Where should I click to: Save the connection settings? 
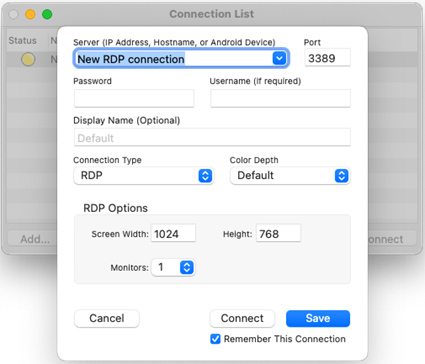tap(318, 318)
